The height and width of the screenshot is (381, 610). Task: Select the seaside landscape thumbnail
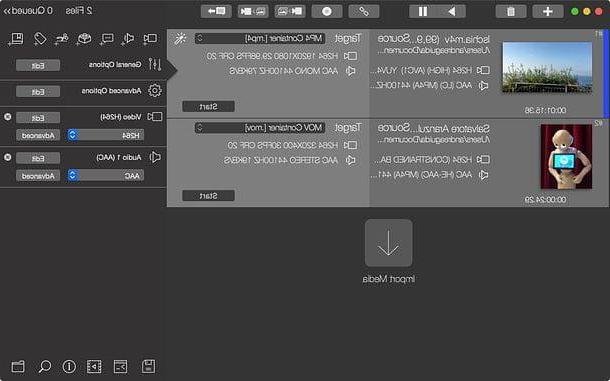[547, 67]
